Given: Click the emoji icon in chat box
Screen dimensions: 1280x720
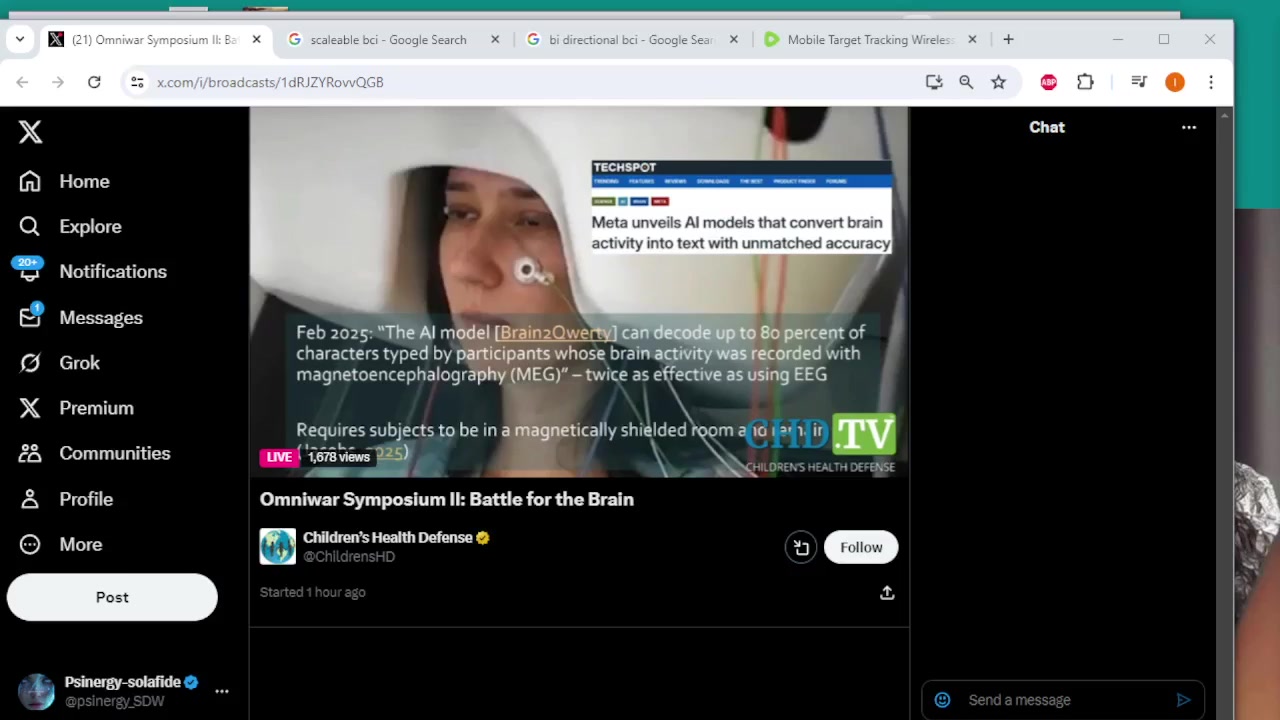Looking at the screenshot, I should tap(942, 700).
